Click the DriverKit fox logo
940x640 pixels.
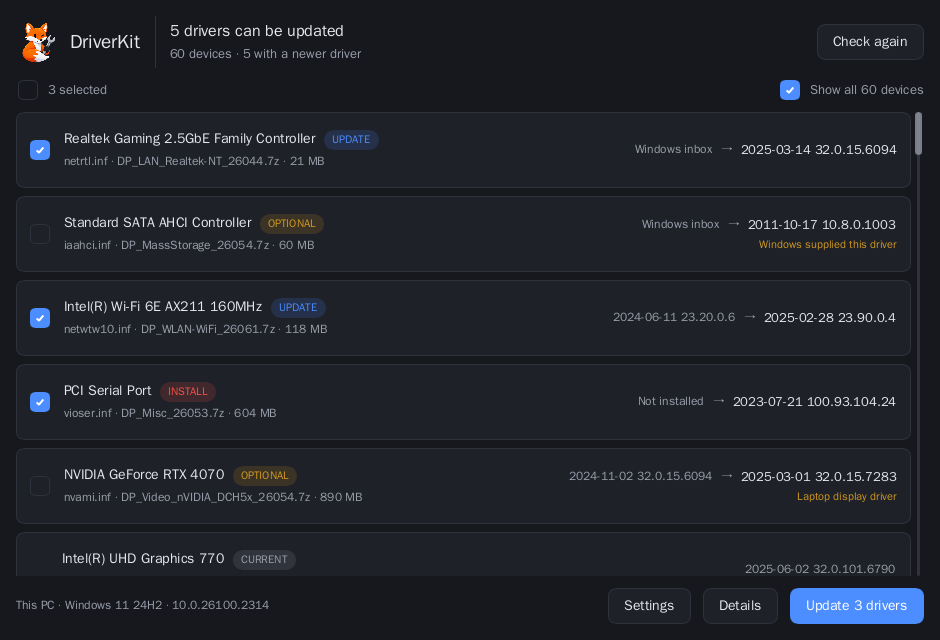38,42
